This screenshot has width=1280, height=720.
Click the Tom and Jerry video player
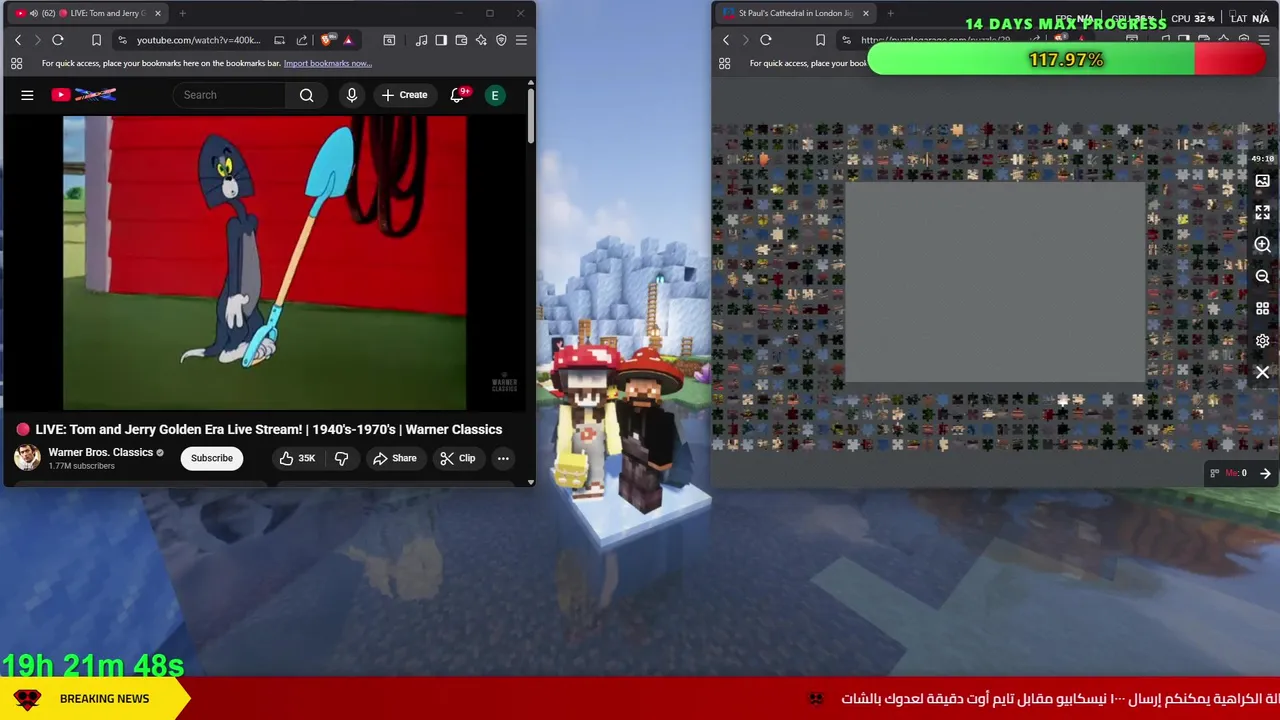pyautogui.click(x=264, y=263)
